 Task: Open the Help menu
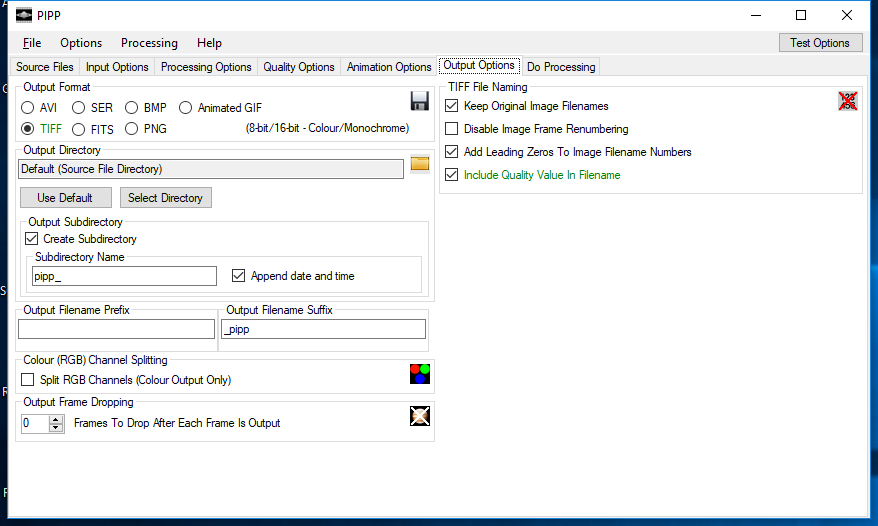click(209, 43)
